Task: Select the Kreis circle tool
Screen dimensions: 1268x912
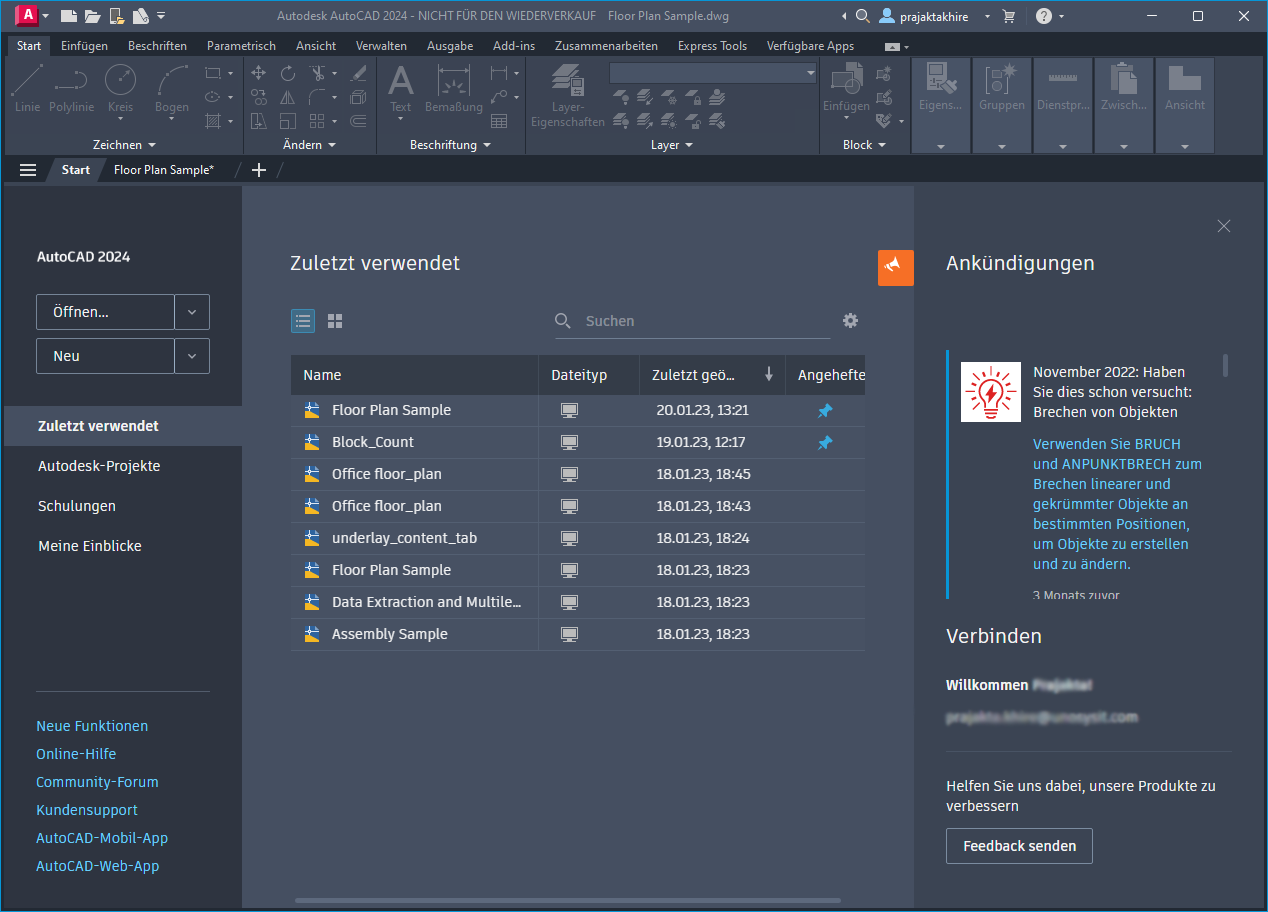Action: coord(120,88)
